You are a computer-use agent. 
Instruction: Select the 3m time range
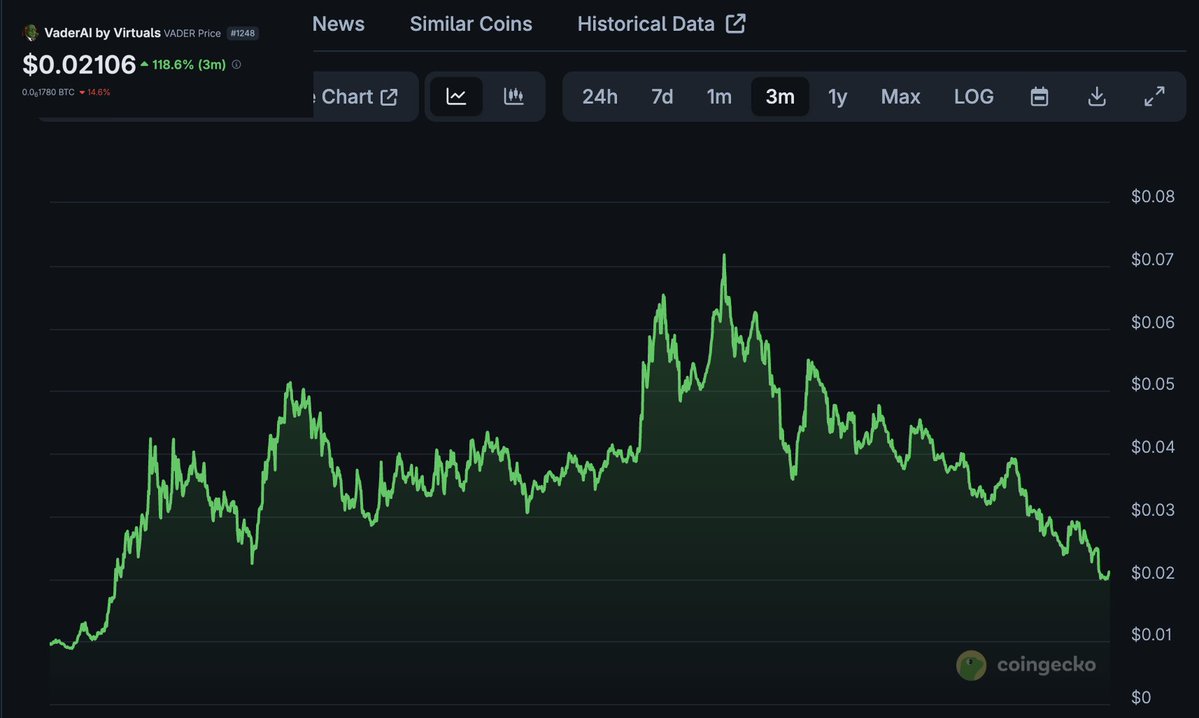(x=780, y=96)
